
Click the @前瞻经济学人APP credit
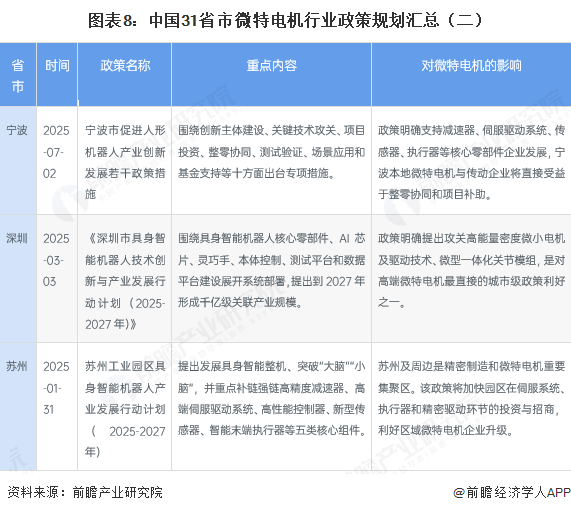click(512, 492)
